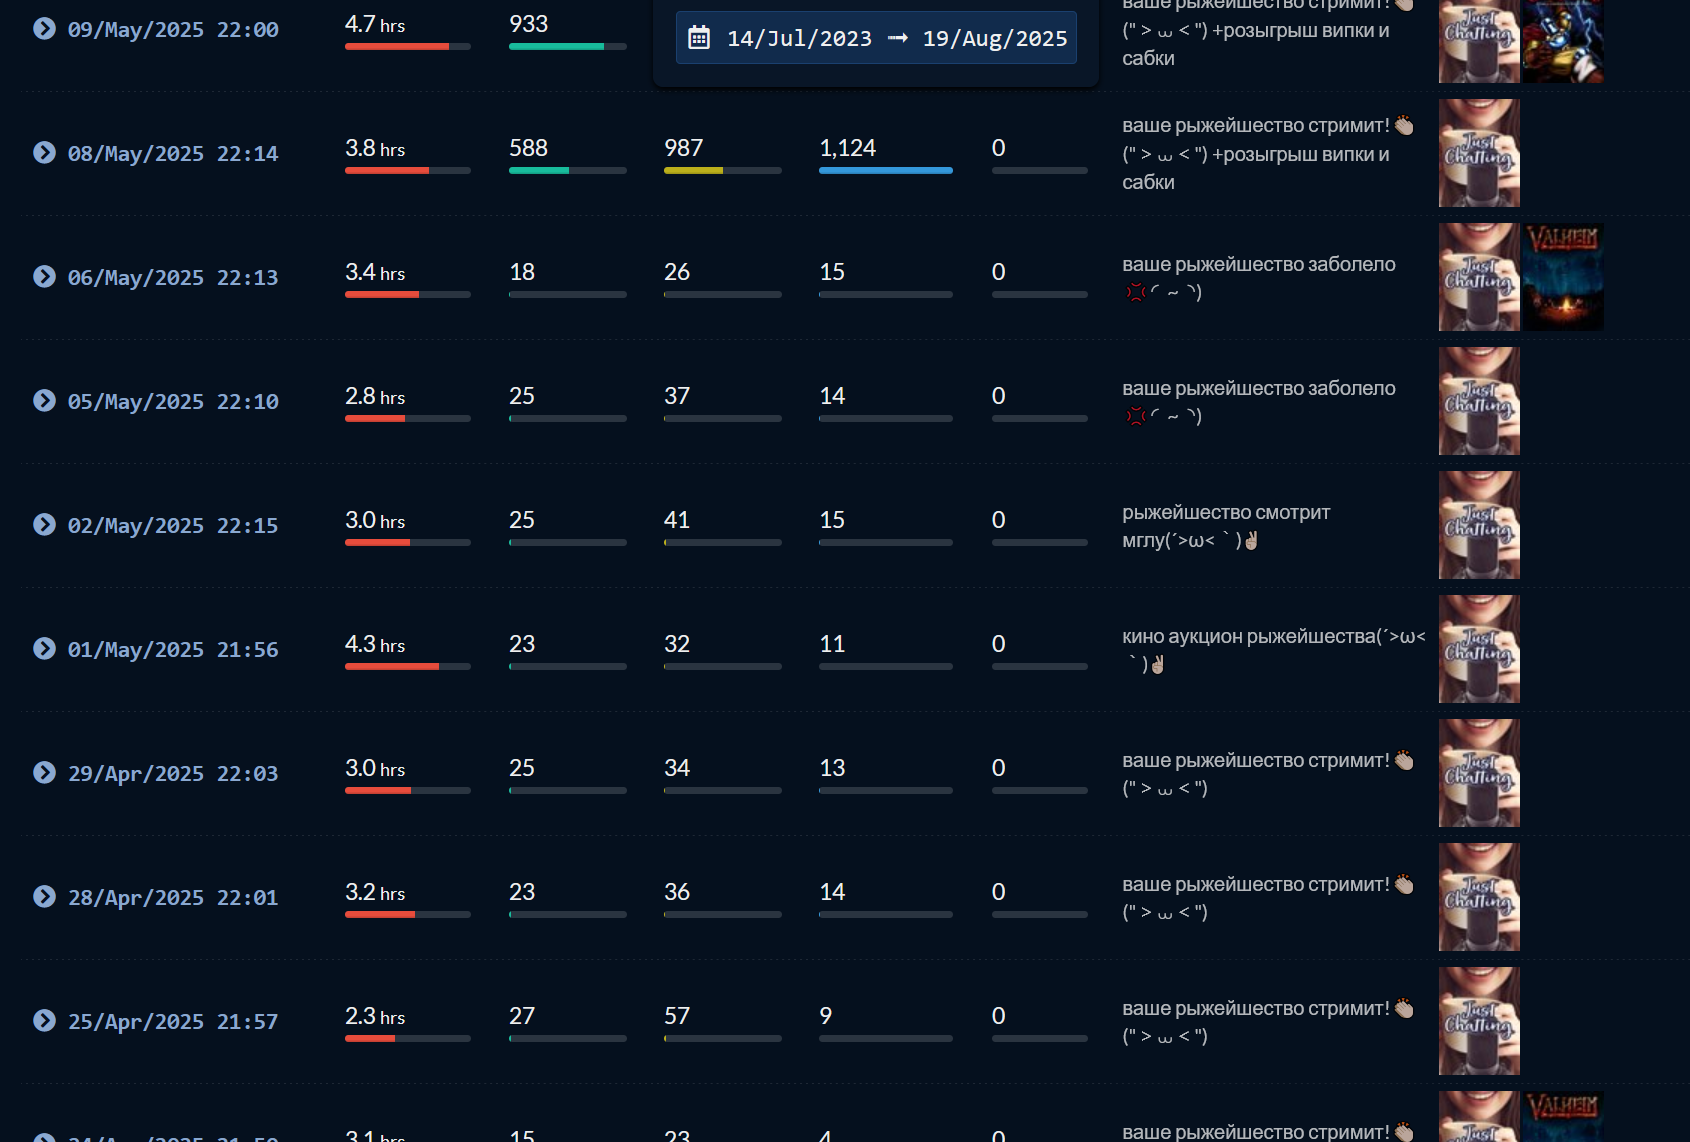Image resolution: width=1690 pixels, height=1142 pixels.
Task: Click the stream title on 25/Apr/2025 row
Action: [x=1268, y=1022]
